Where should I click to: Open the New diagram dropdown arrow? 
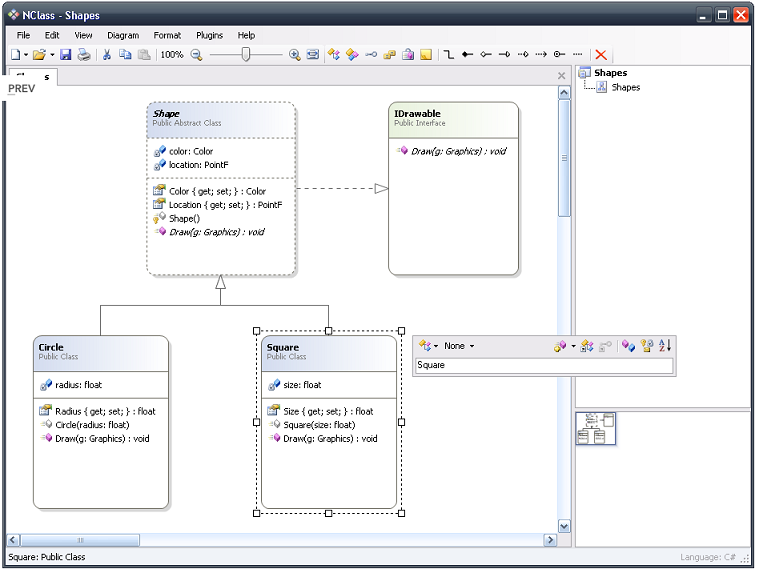[x=26, y=55]
